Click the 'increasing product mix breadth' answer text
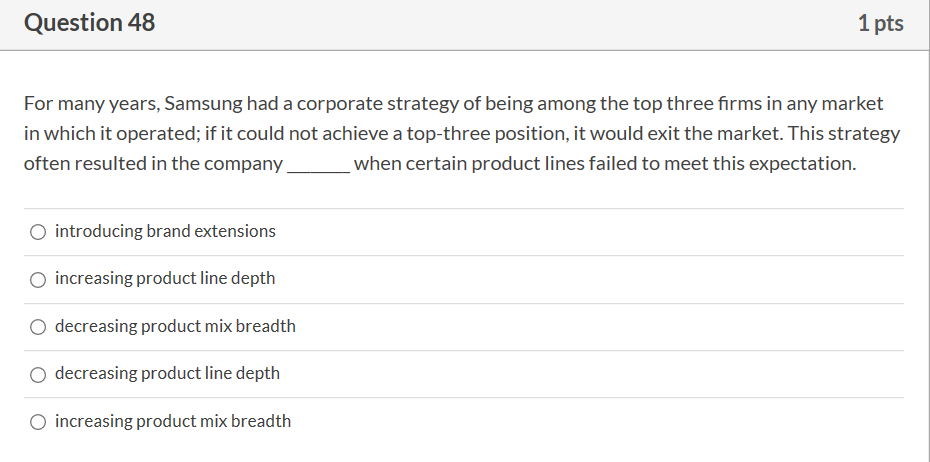 (x=173, y=421)
